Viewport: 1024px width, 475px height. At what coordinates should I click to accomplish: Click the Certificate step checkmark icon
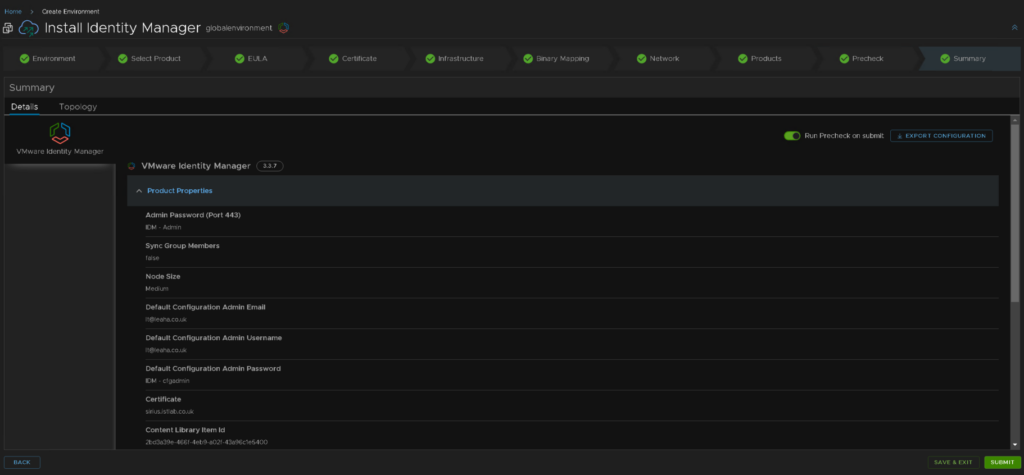(x=334, y=59)
